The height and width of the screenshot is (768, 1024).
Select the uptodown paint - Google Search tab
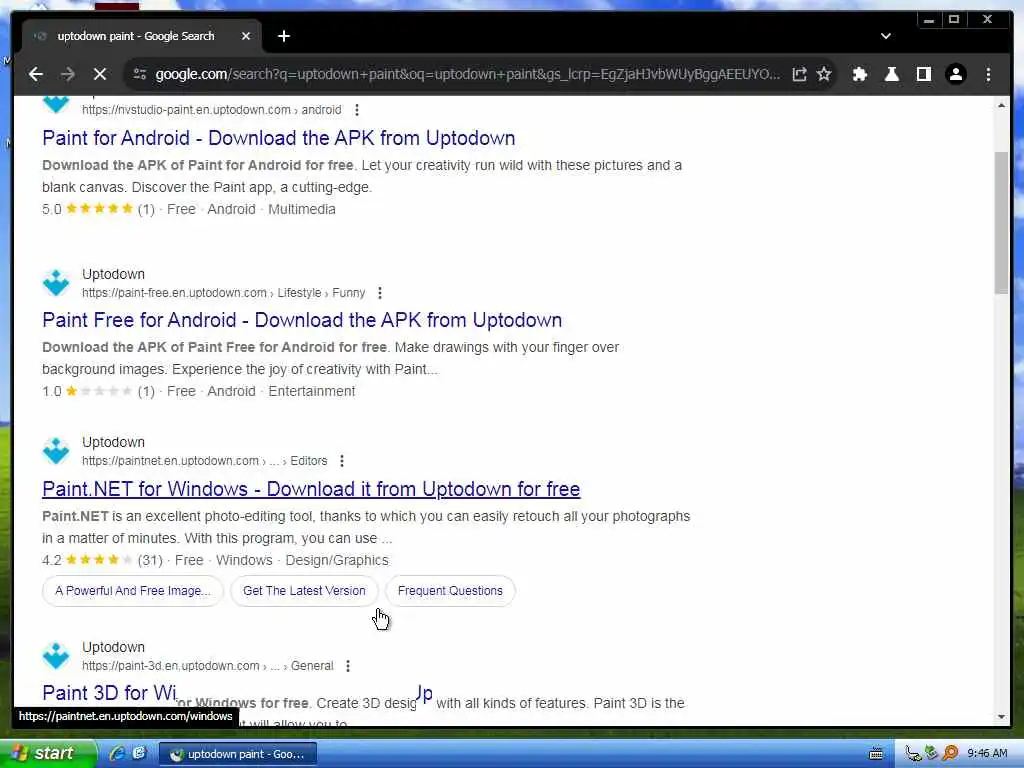point(142,36)
